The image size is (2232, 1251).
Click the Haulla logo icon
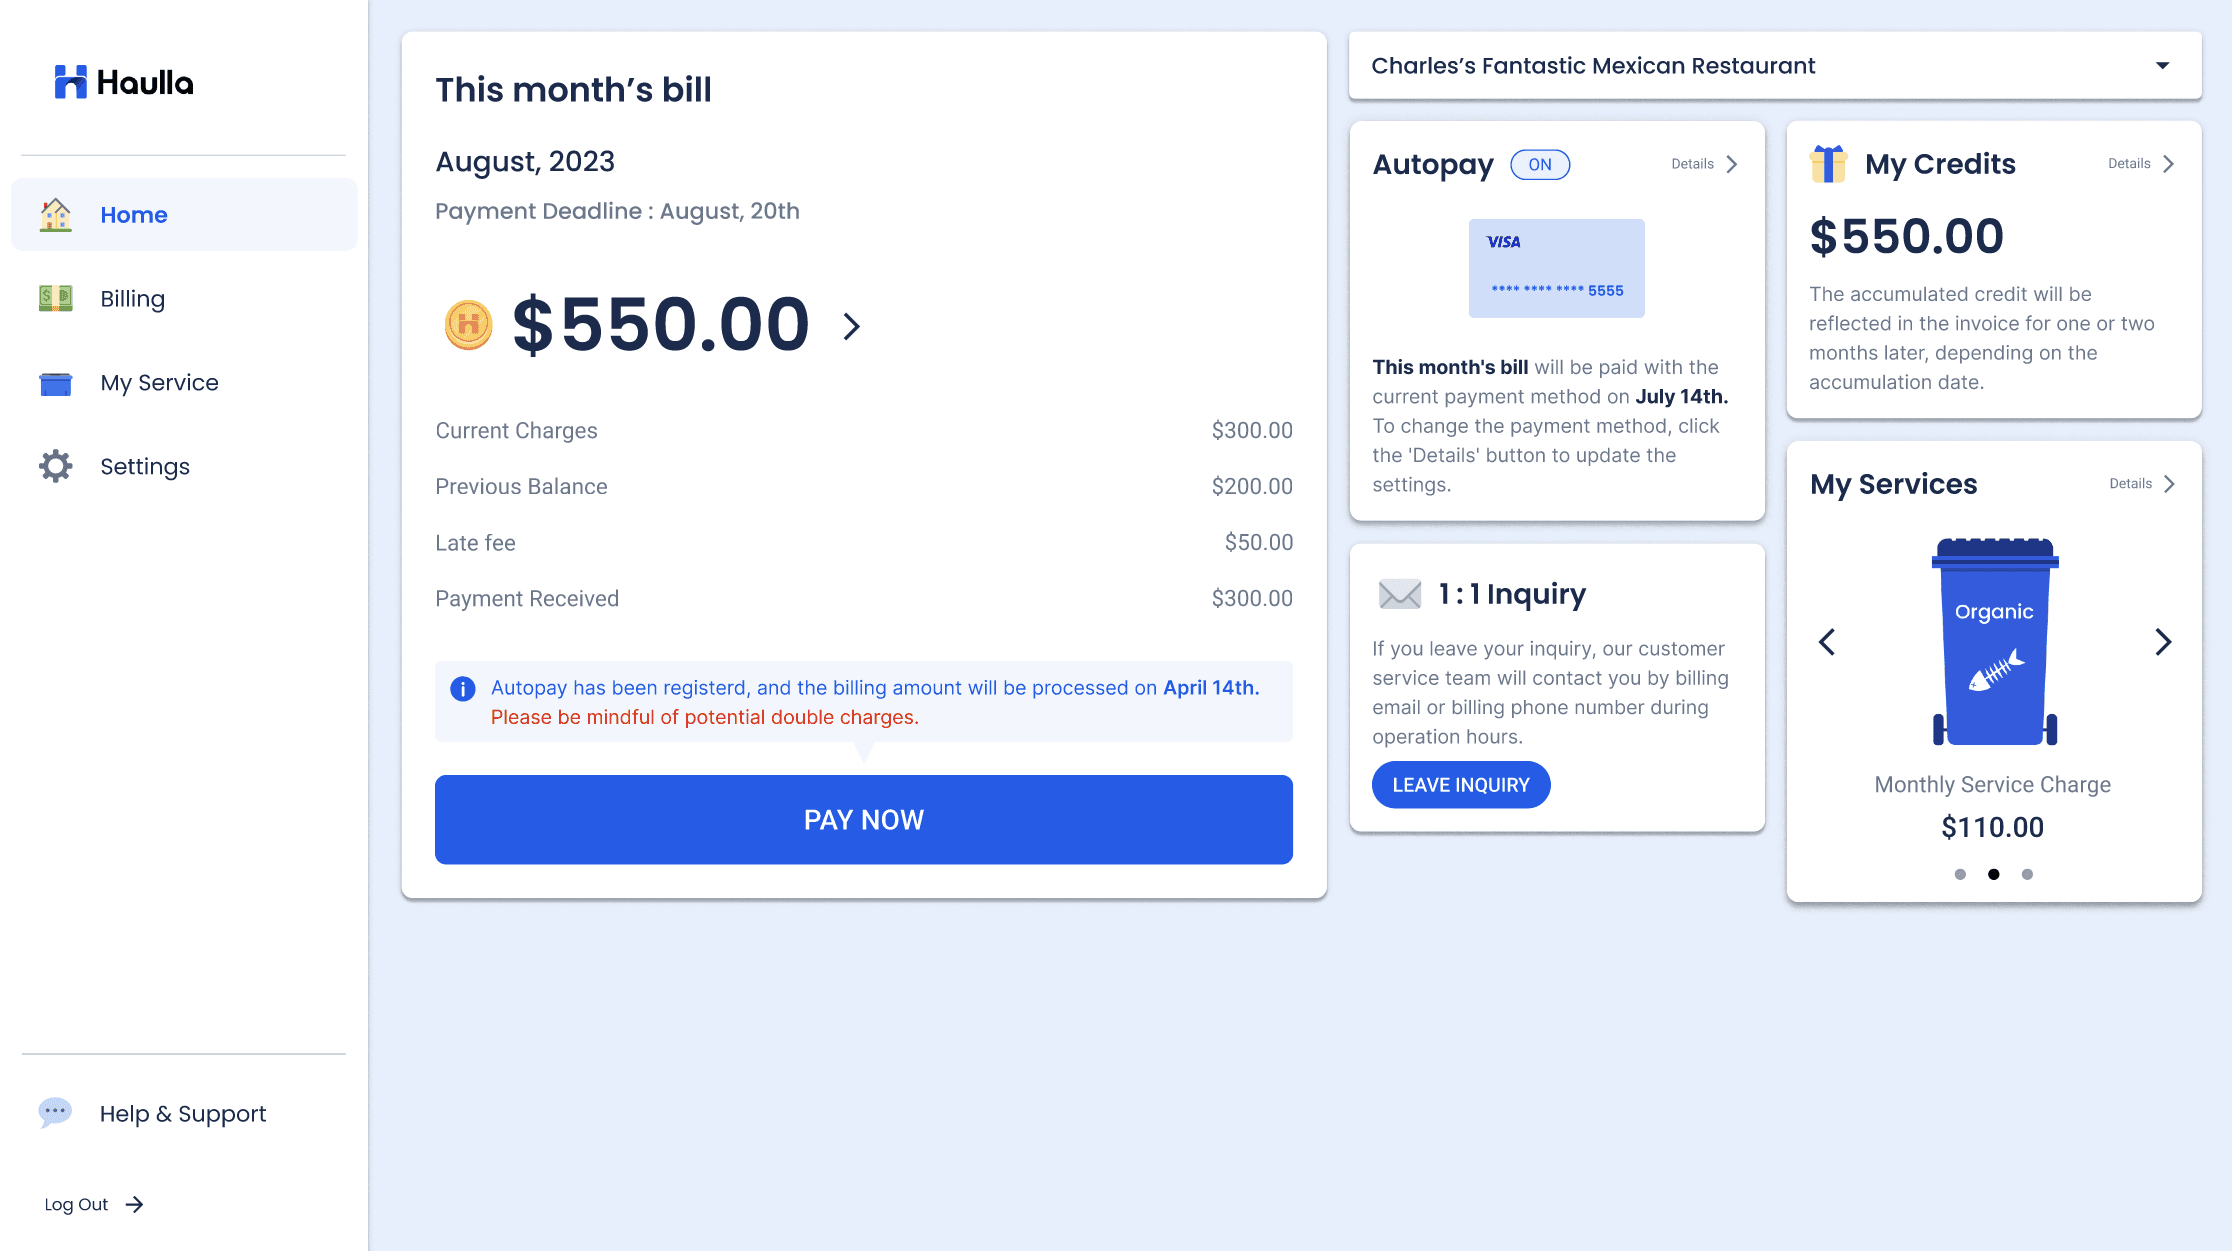(x=70, y=82)
